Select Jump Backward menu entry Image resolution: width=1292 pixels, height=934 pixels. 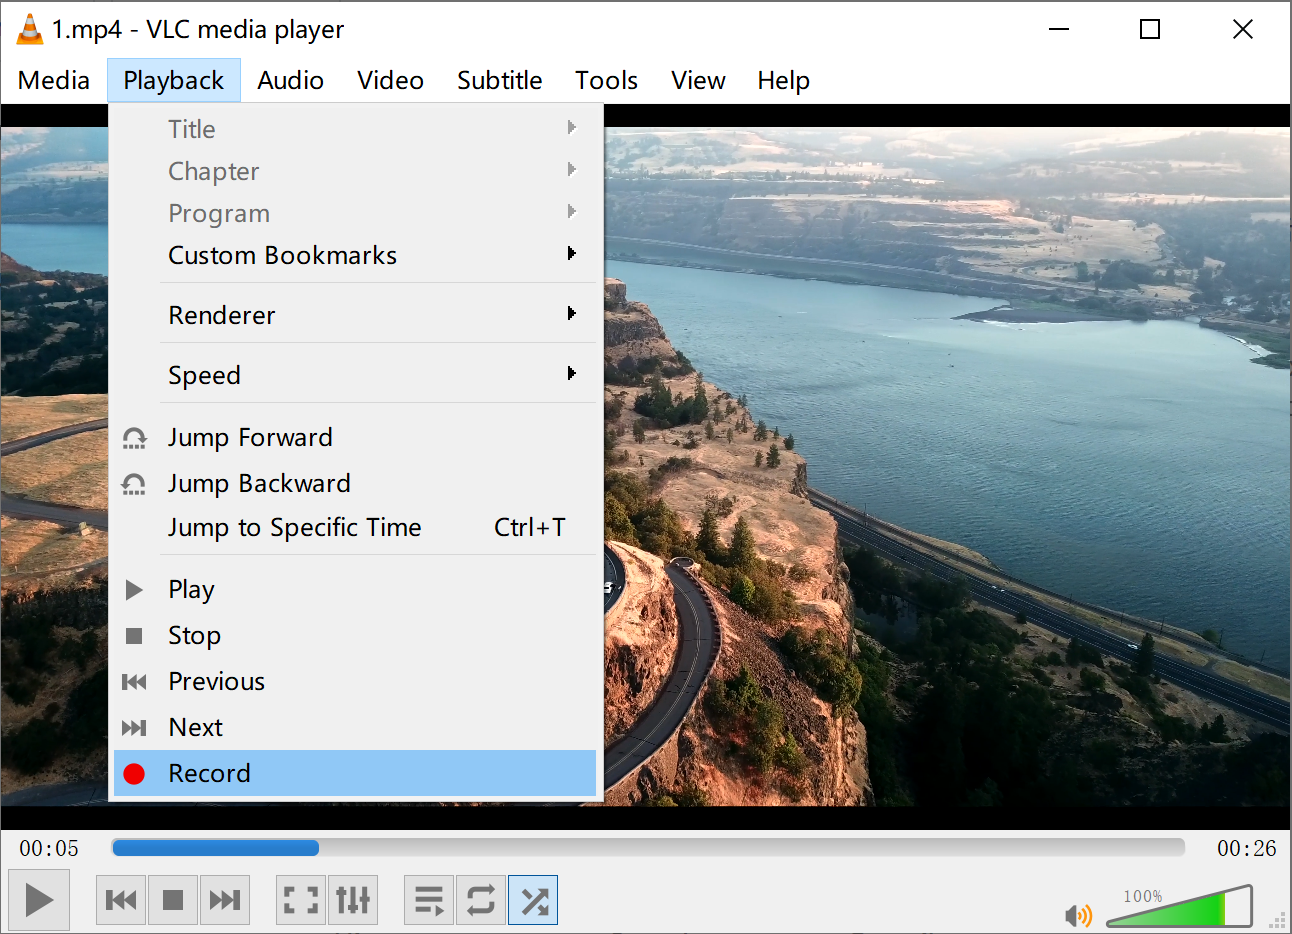point(355,483)
